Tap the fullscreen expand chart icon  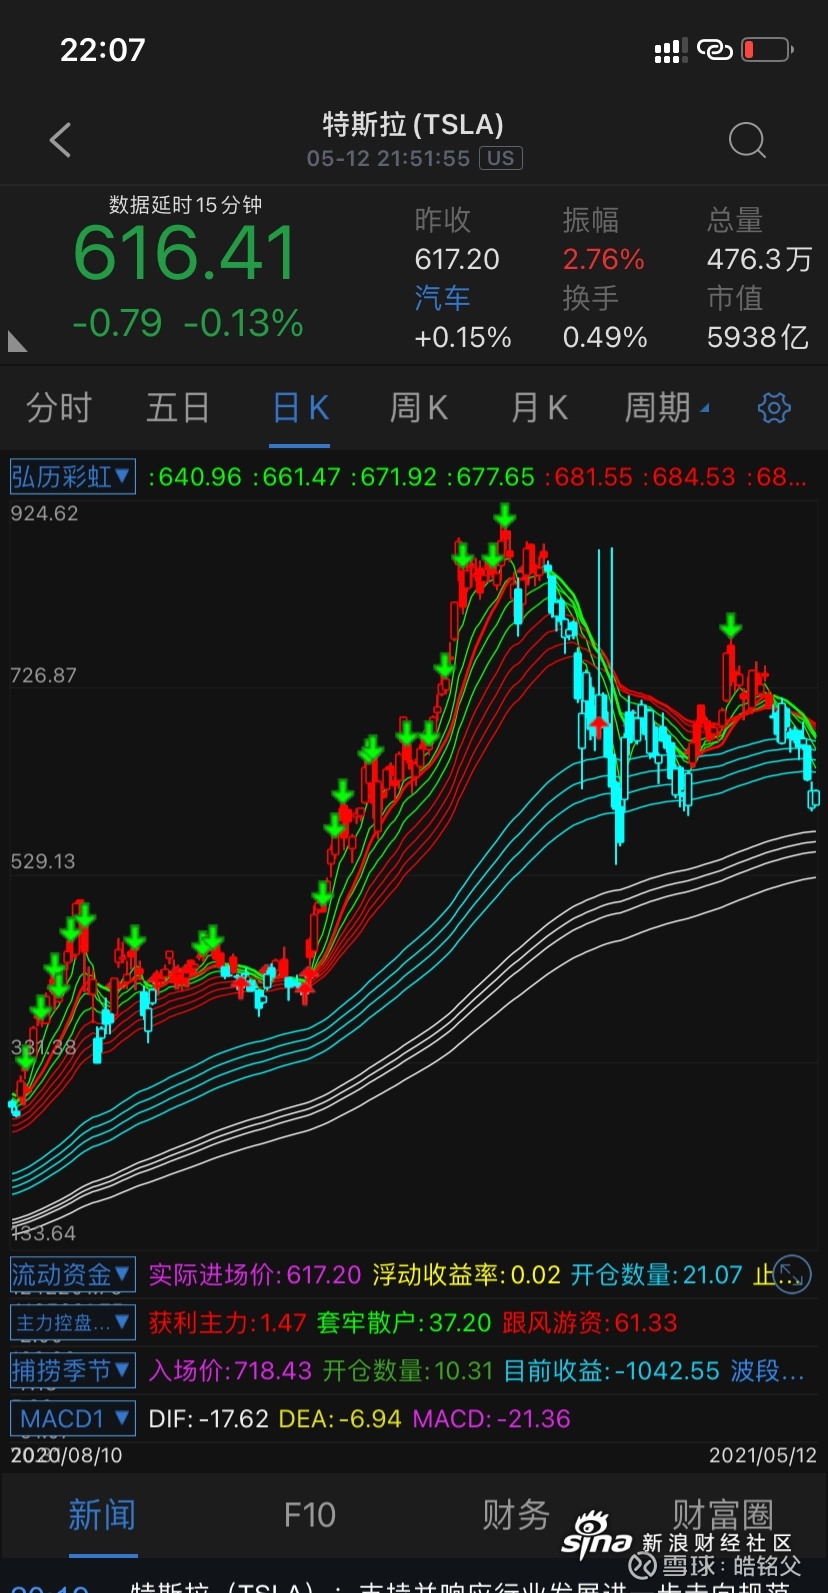click(x=792, y=1274)
